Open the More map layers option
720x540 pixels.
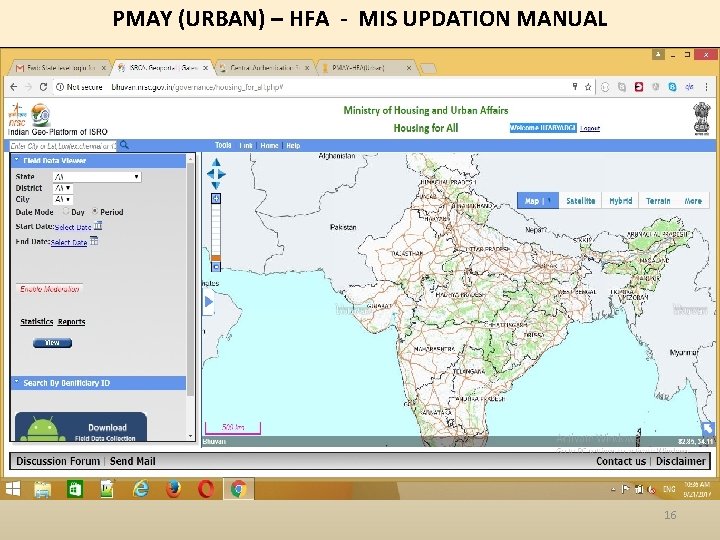click(x=693, y=201)
